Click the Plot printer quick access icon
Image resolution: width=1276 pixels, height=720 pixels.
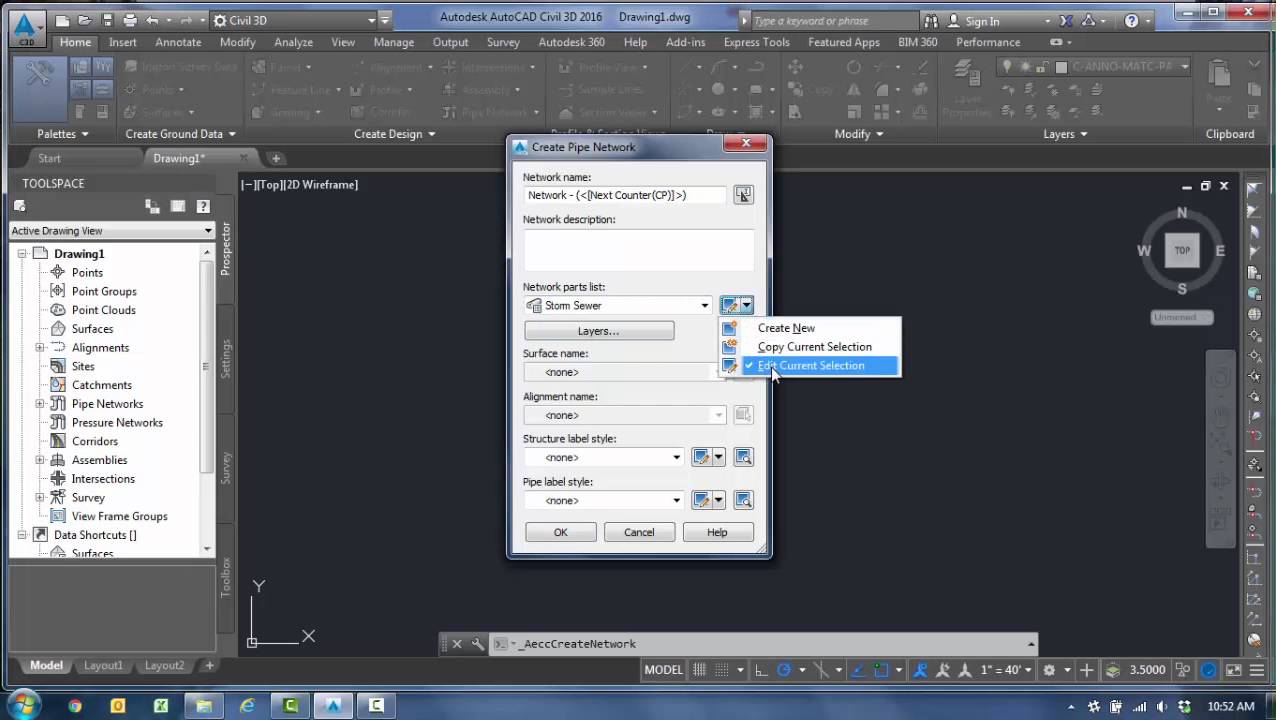(x=130, y=20)
